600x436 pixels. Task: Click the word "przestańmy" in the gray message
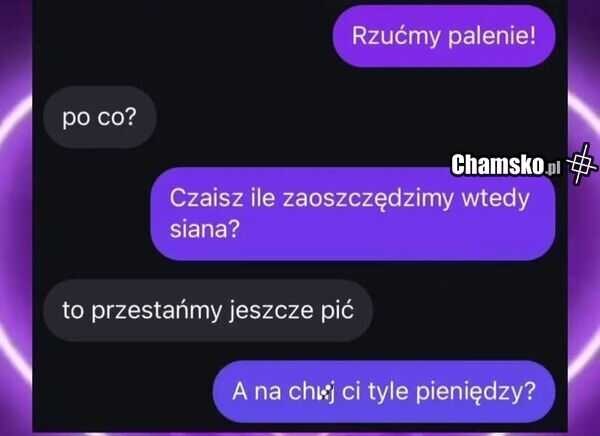157,311
